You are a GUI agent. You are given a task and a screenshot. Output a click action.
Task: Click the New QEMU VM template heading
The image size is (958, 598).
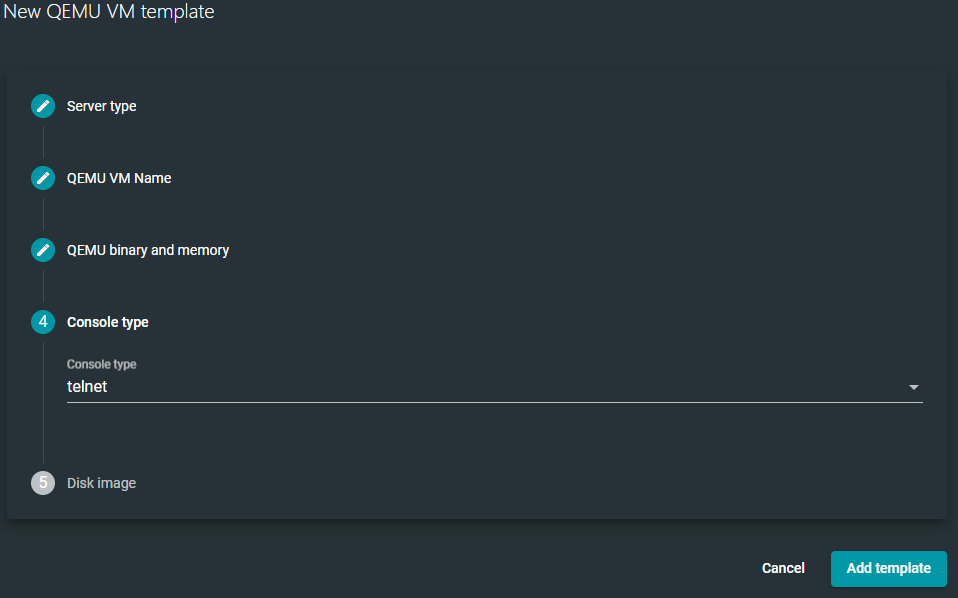108,12
